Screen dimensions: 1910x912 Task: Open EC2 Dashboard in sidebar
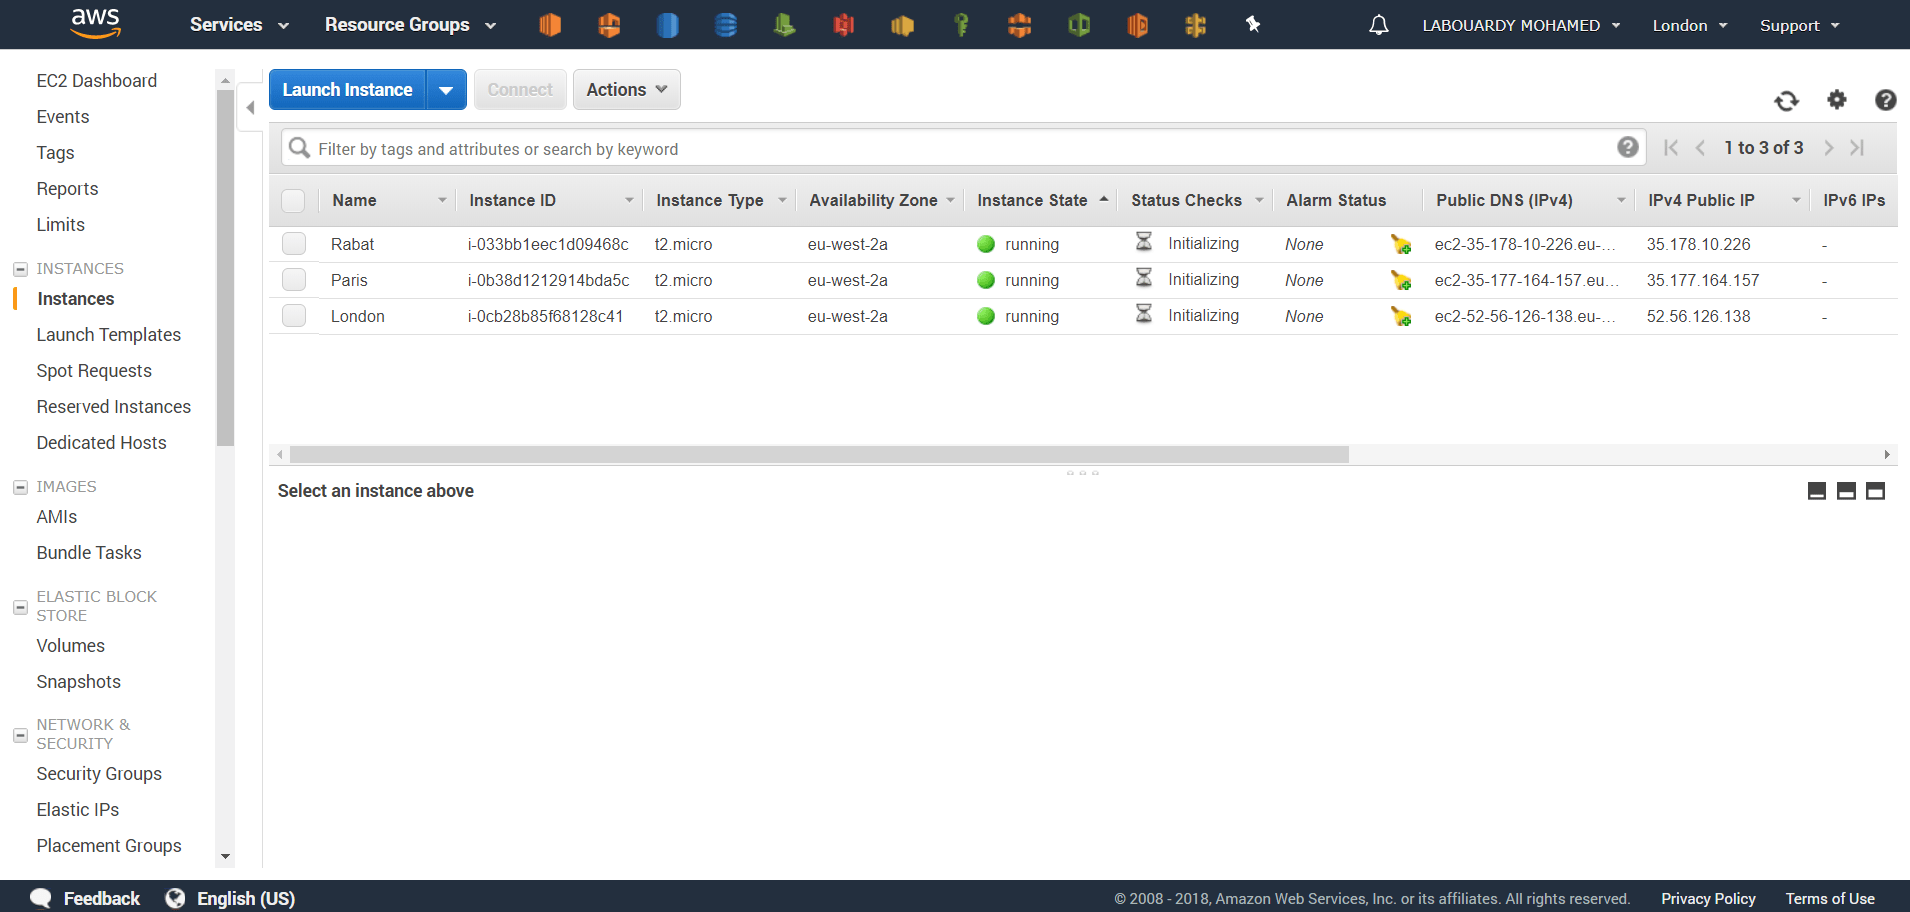coord(97,81)
